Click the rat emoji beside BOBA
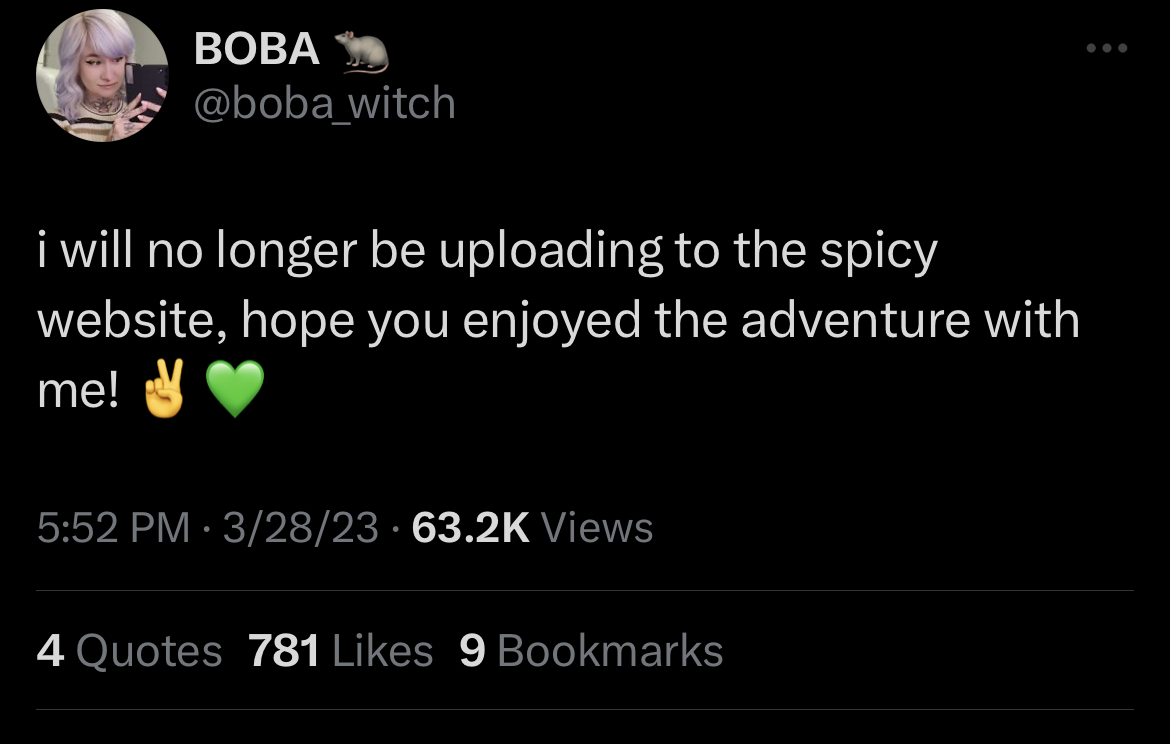Viewport: 1170px width, 744px height. coord(361,51)
